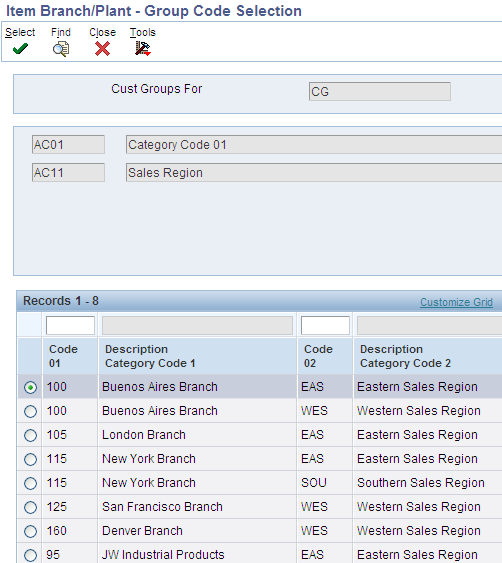Click the Sales Region description field
Screen dimensions: 502x563
pyautogui.click(x=314, y=172)
